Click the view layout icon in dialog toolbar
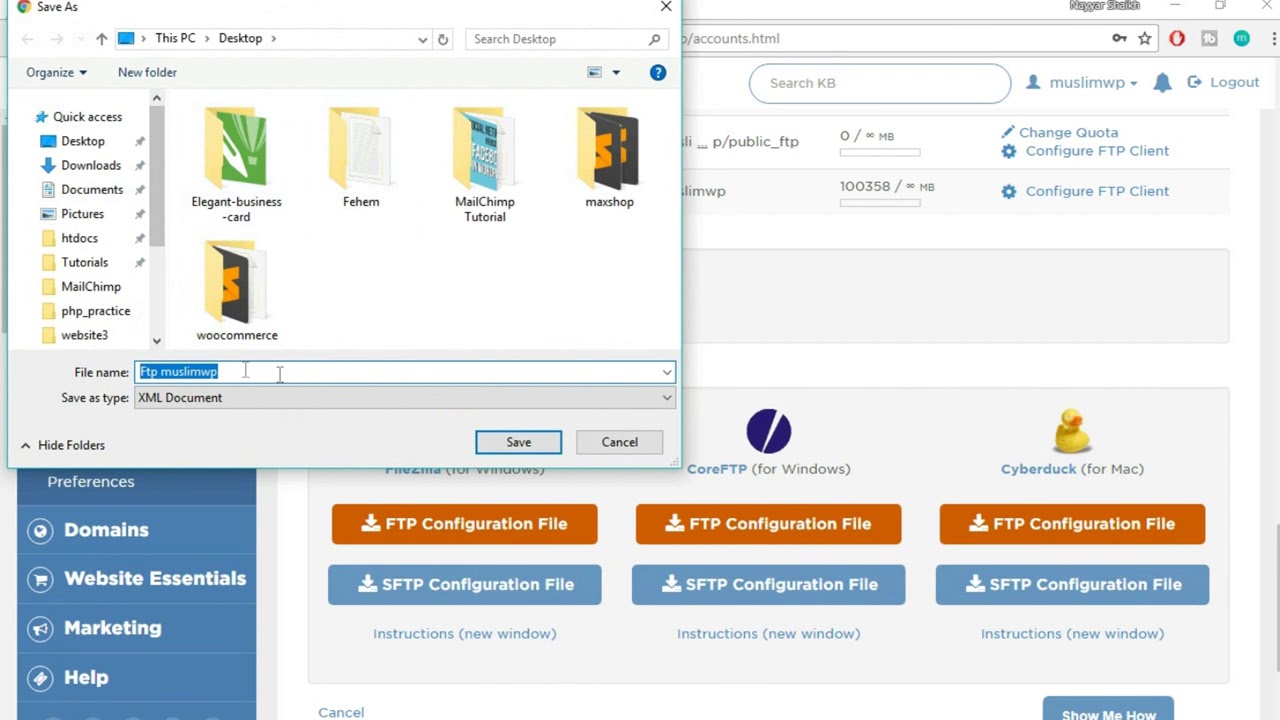 pyautogui.click(x=595, y=72)
